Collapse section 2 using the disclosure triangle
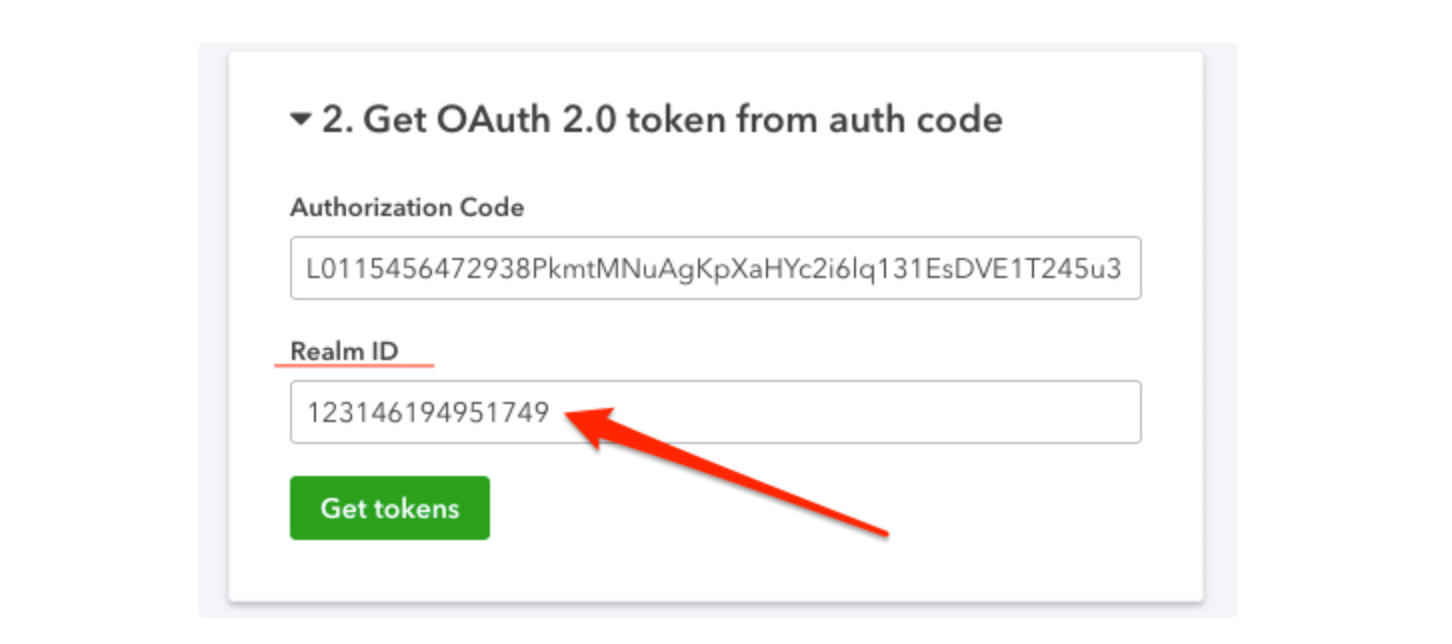 (x=301, y=121)
